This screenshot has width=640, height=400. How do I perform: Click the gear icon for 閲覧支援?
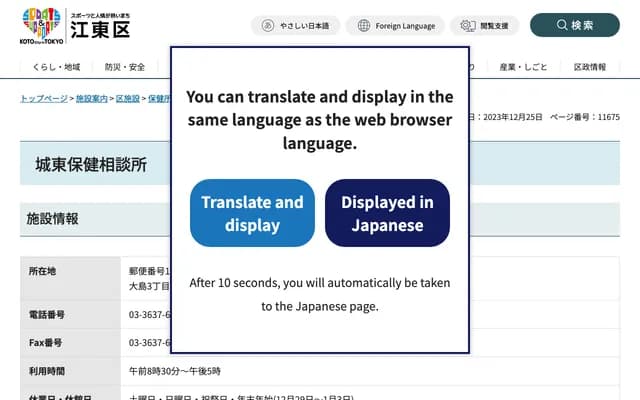click(467, 26)
